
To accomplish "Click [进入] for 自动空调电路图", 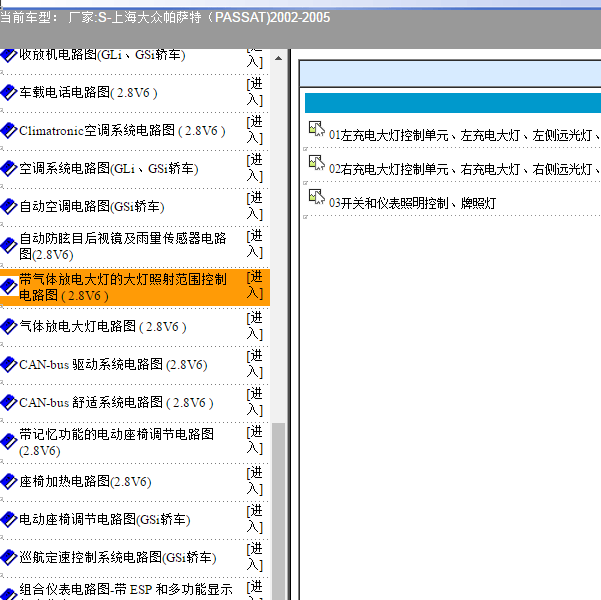I will point(255,206).
